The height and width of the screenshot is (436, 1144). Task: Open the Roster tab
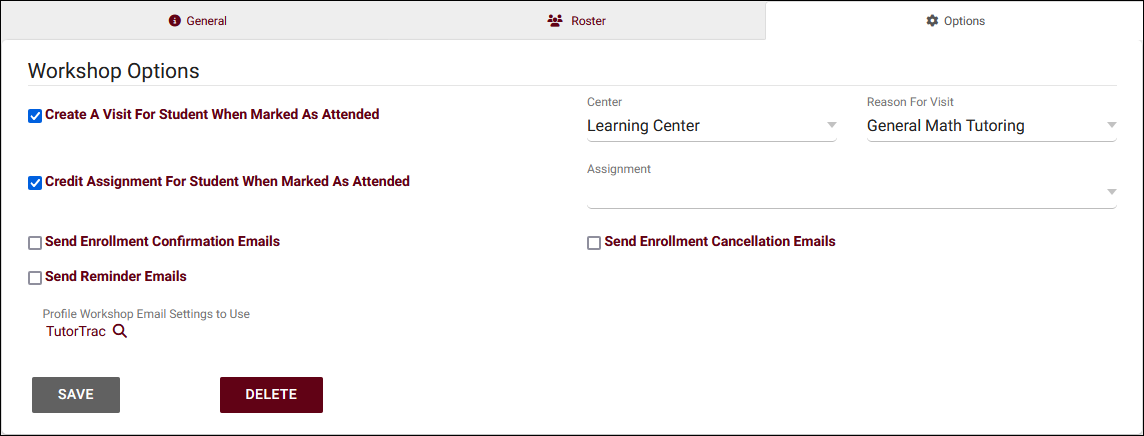point(588,21)
